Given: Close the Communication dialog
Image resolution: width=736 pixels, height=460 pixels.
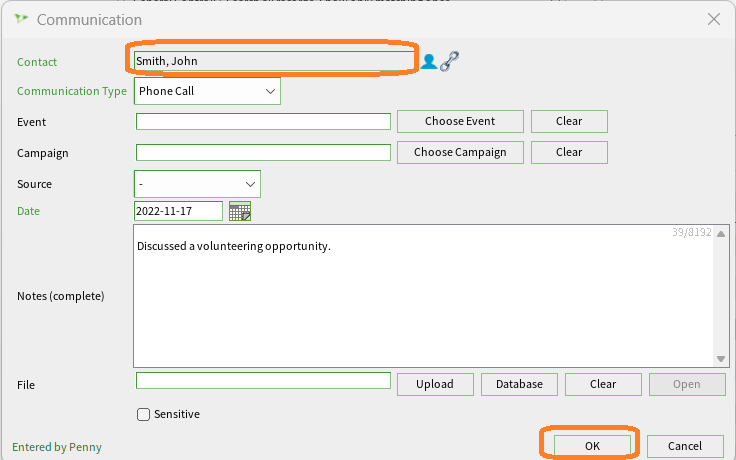Looking at the screenshot, I should [714, 19].
